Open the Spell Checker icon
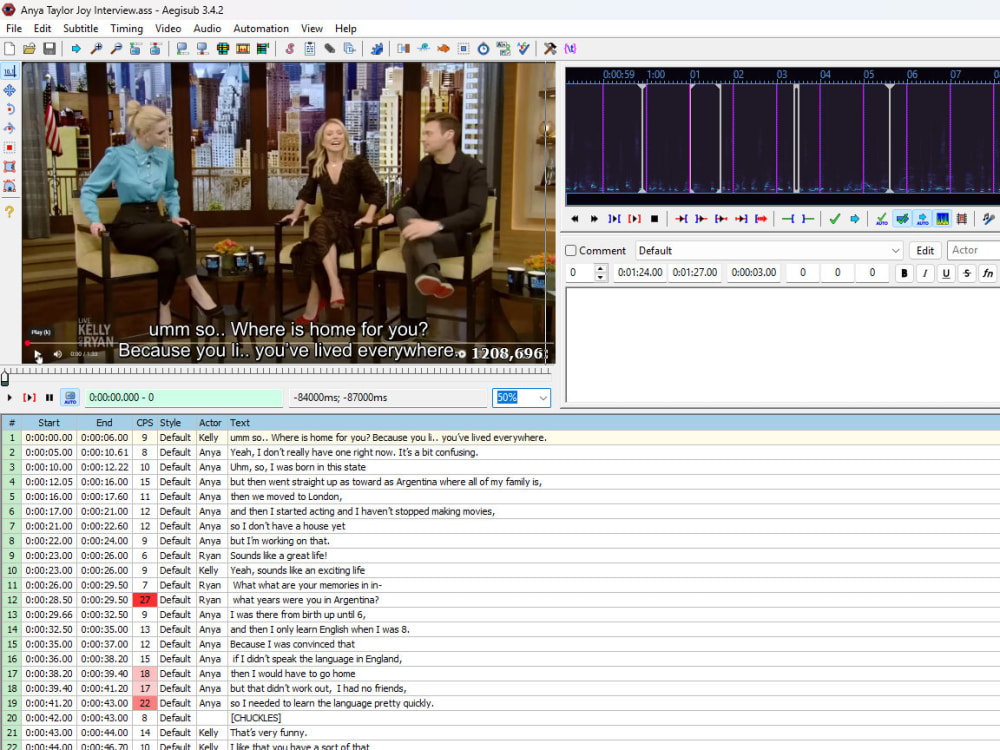 [x=524, y=48]
